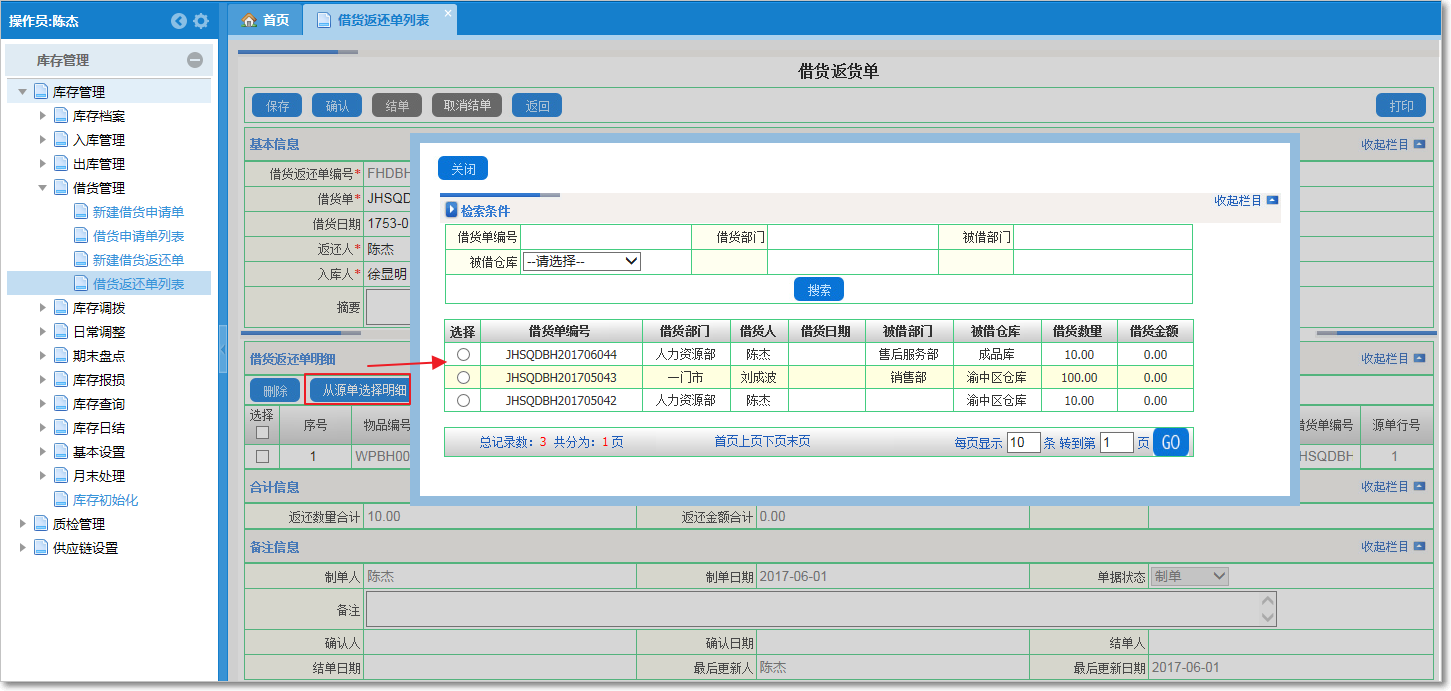Click the 备注 textarea scrollbar
The width and height of the screenshot is (1451, 691).
coord(1268,609)
